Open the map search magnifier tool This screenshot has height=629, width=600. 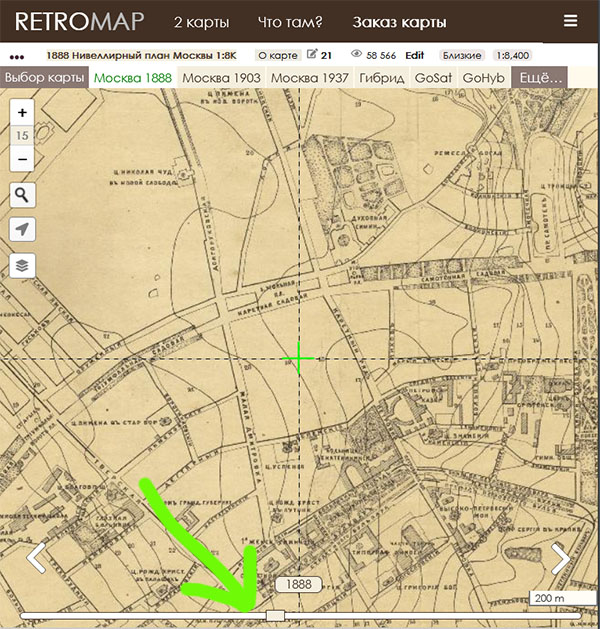tap(22, 195)
